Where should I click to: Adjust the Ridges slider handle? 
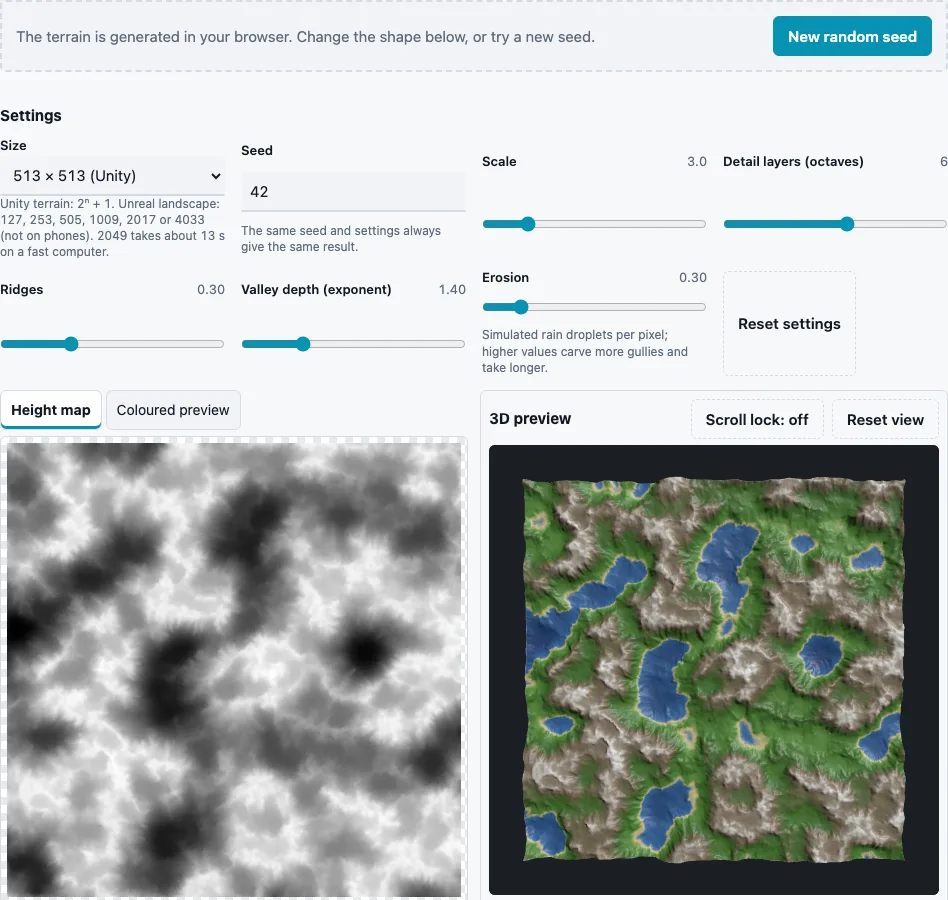tap(71, 344)
